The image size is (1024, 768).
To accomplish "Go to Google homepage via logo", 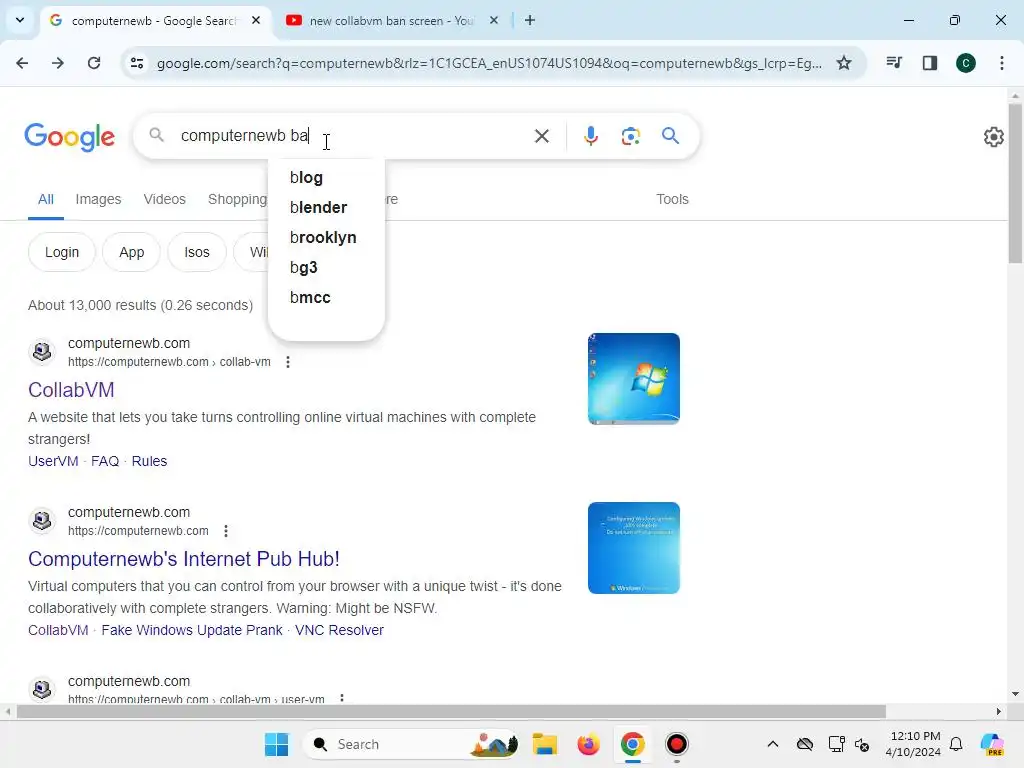I will (x=70, y=136).
